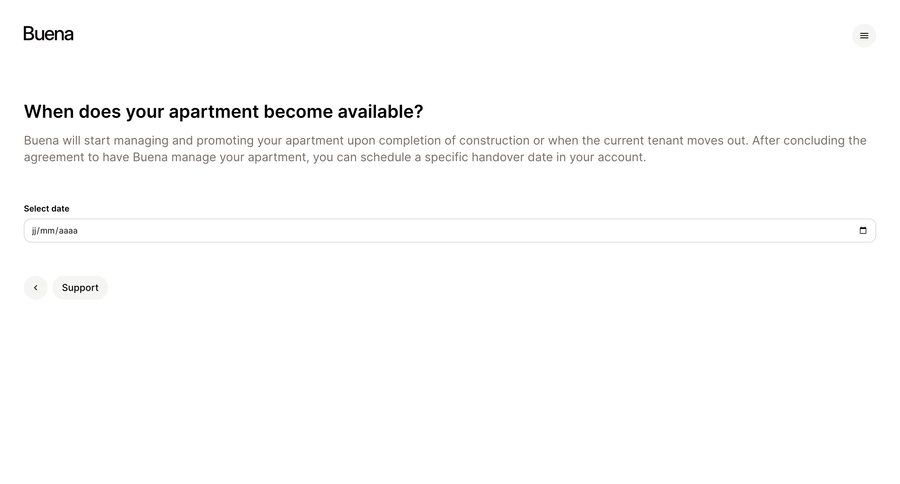Expand the date dropdown via the calendar icon

[863, 230]
